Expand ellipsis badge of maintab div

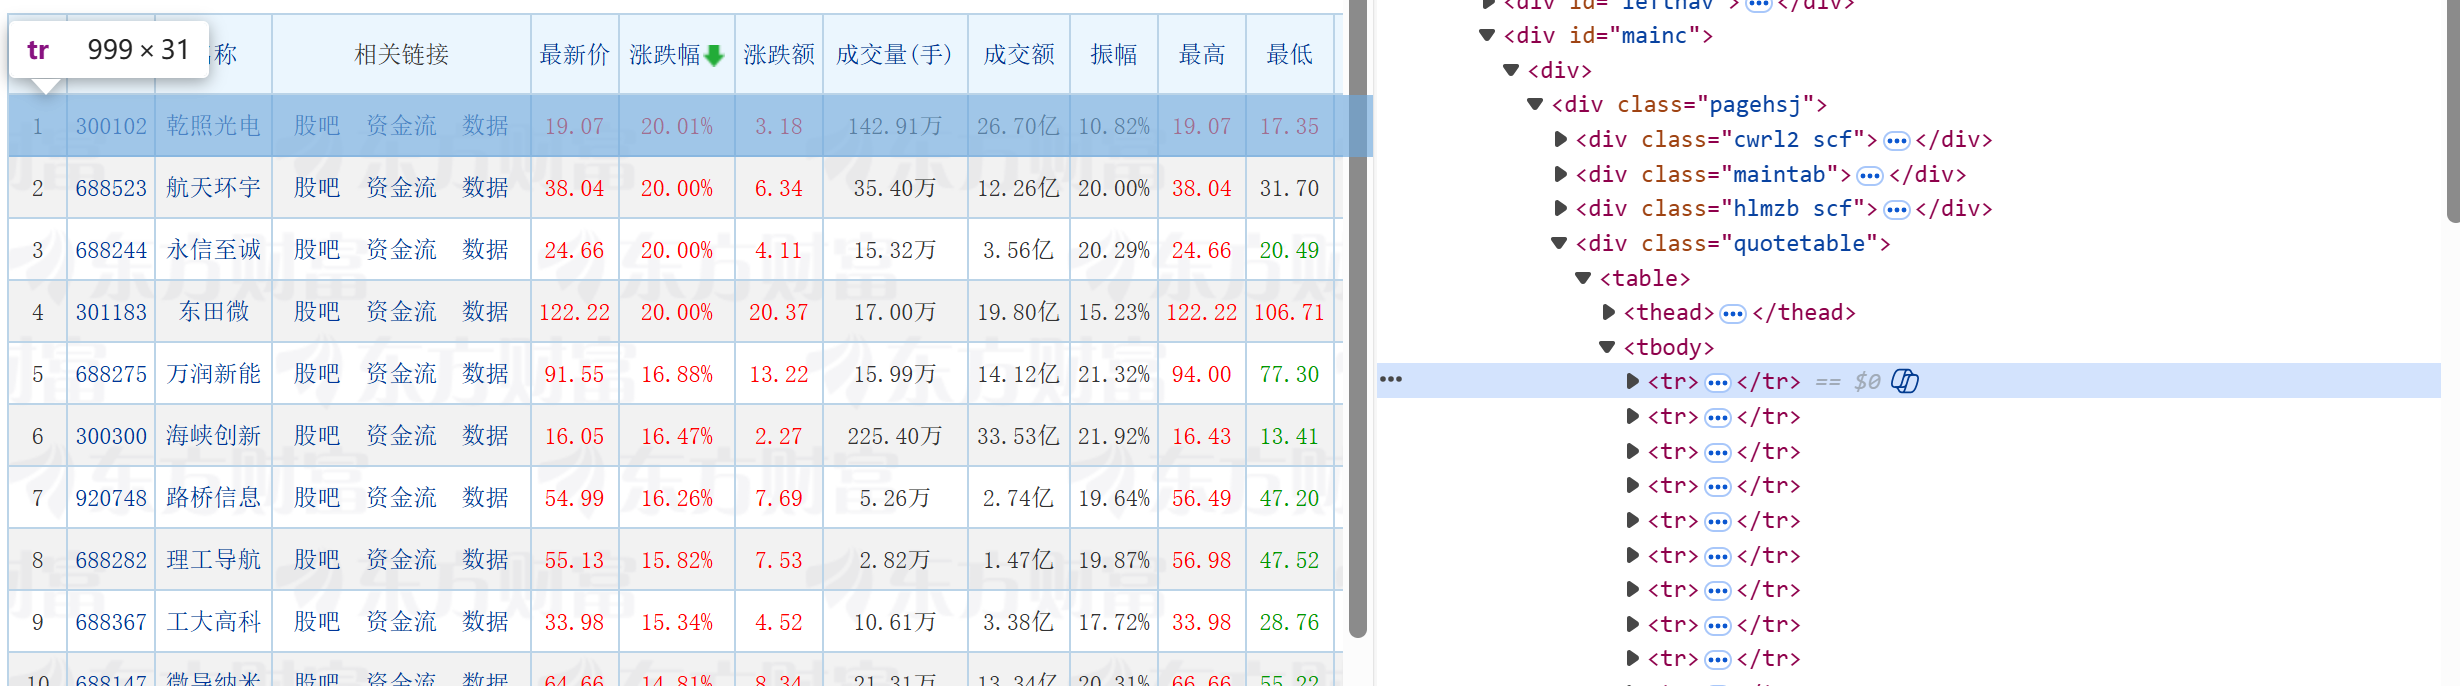1870,176
